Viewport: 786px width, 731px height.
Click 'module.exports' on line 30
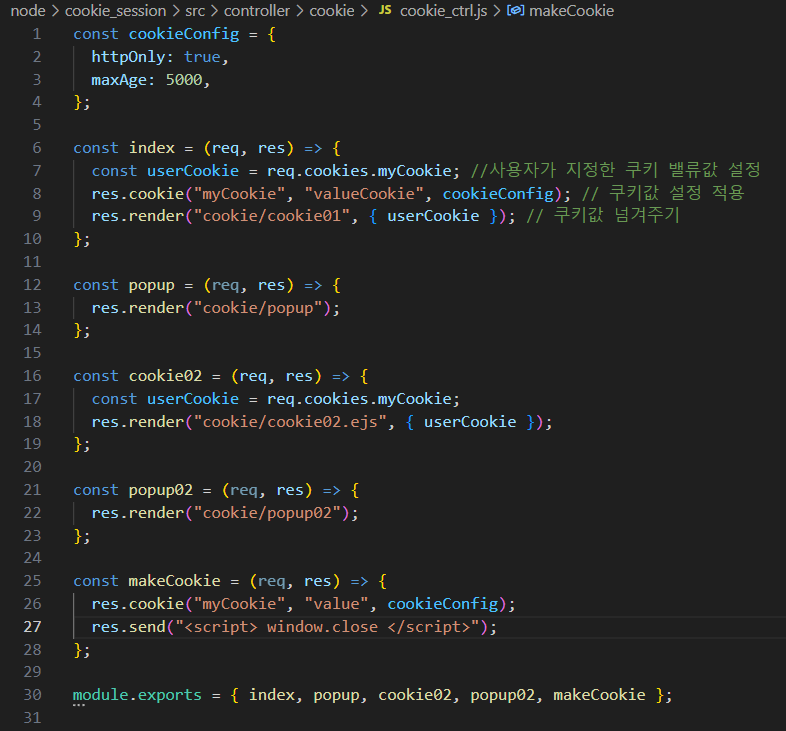137,696
